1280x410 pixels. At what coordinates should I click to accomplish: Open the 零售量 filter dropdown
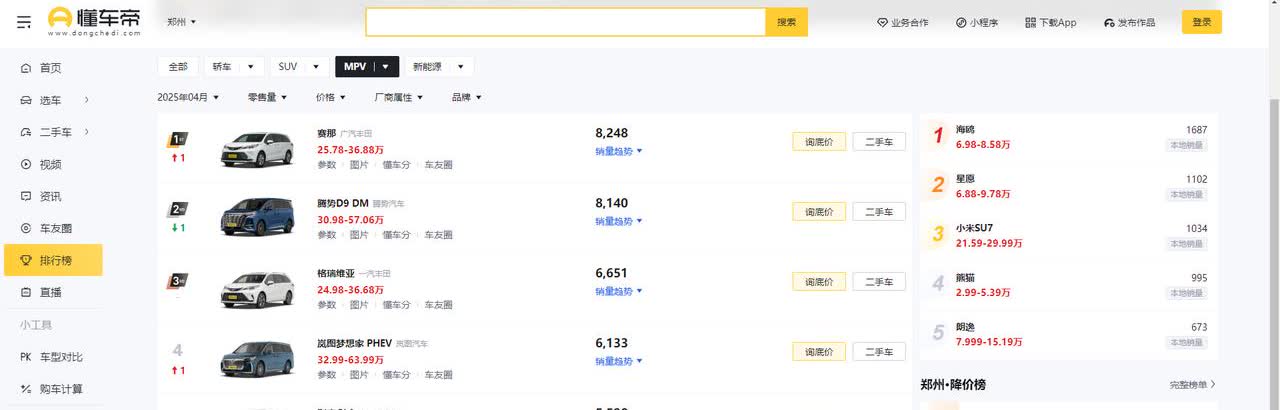267,97
